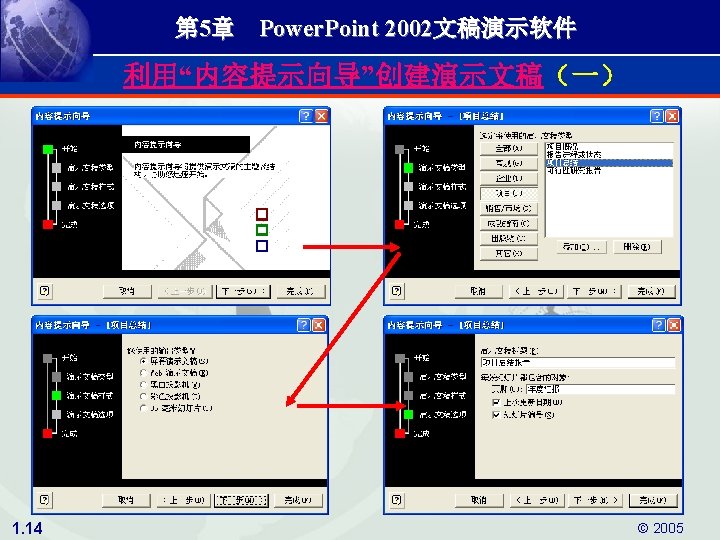Screen dimensions: 720x540
Task: Click the 添加 button under the template list
Action: point(582,247)
